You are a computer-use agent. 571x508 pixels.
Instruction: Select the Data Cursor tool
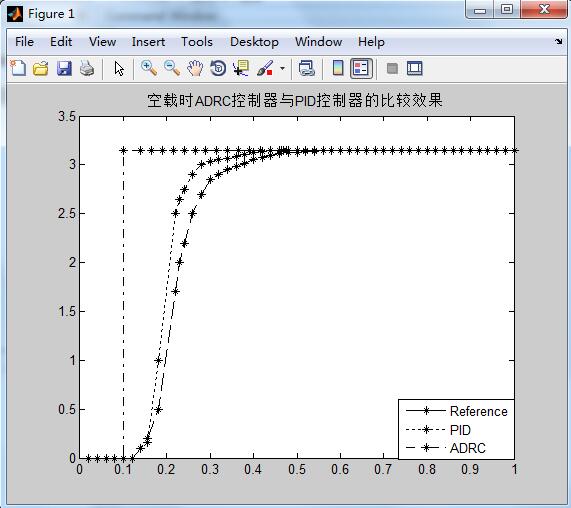241,68
